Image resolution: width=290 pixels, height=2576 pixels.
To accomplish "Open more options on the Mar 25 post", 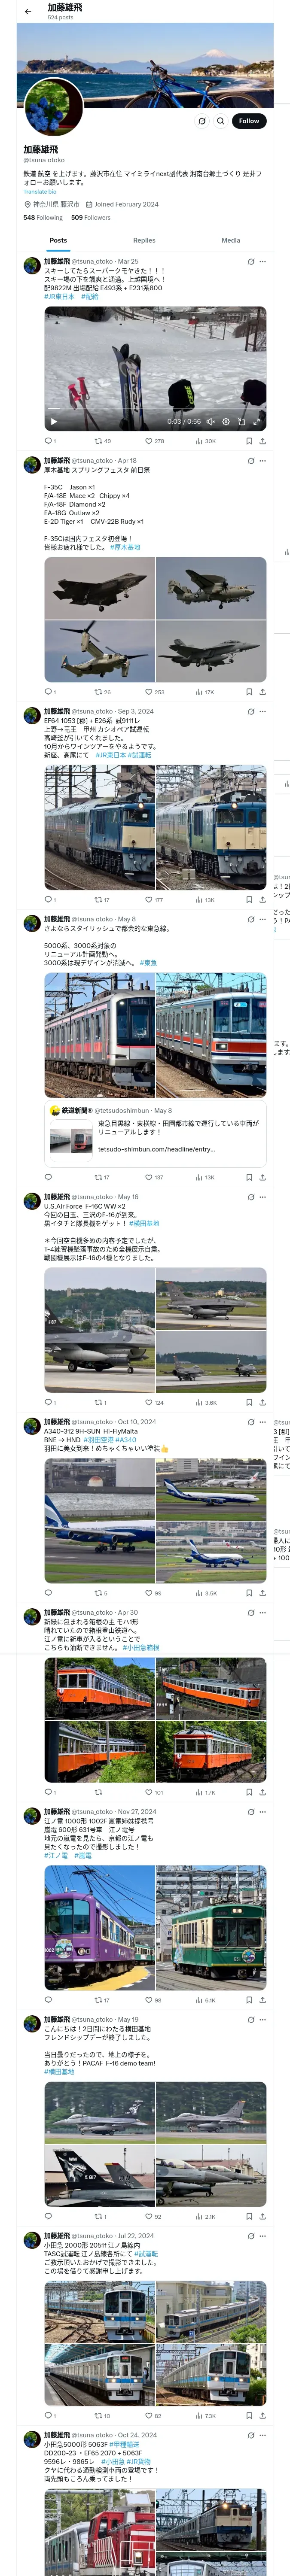I will pyautogui.click(x=263, y=262).
